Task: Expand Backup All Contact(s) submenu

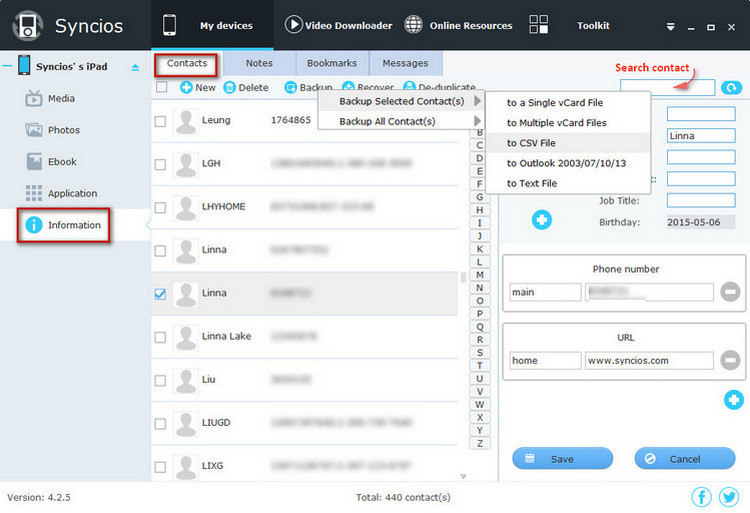Action: tap(401, 121)
